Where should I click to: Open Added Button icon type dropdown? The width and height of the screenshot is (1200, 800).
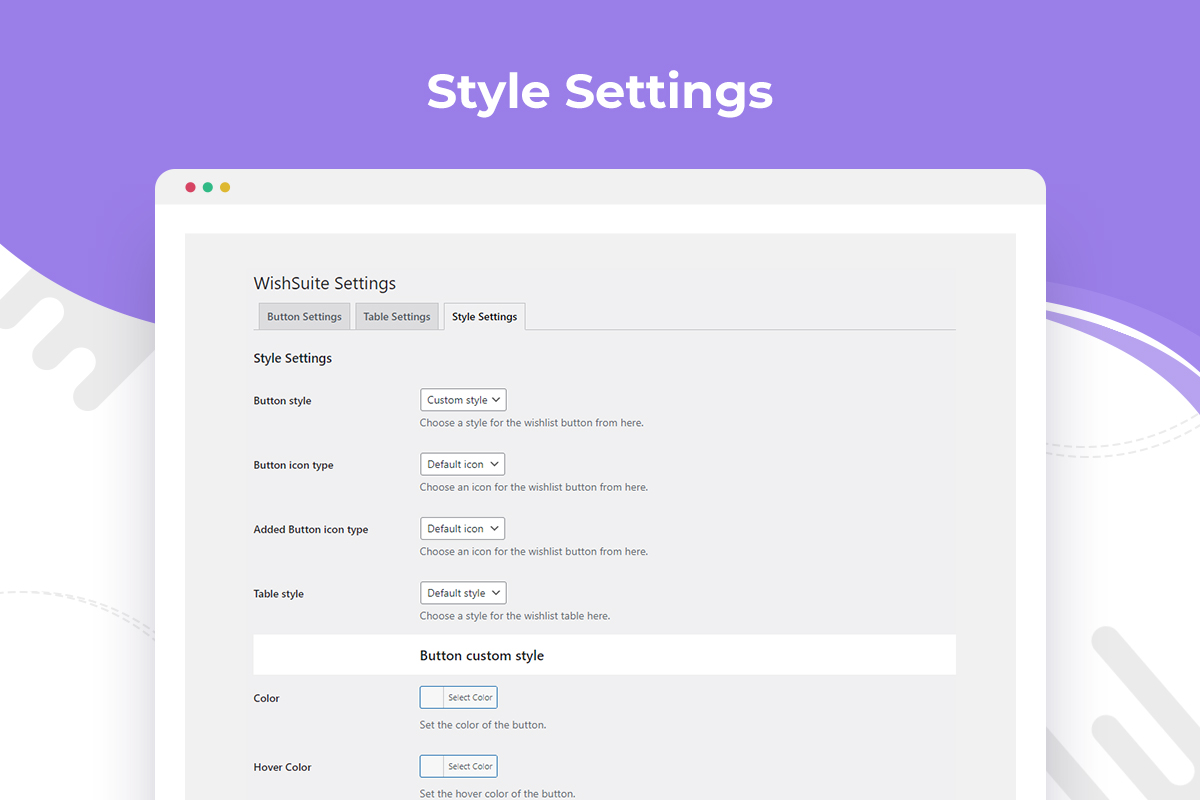[x=462, y=529]
